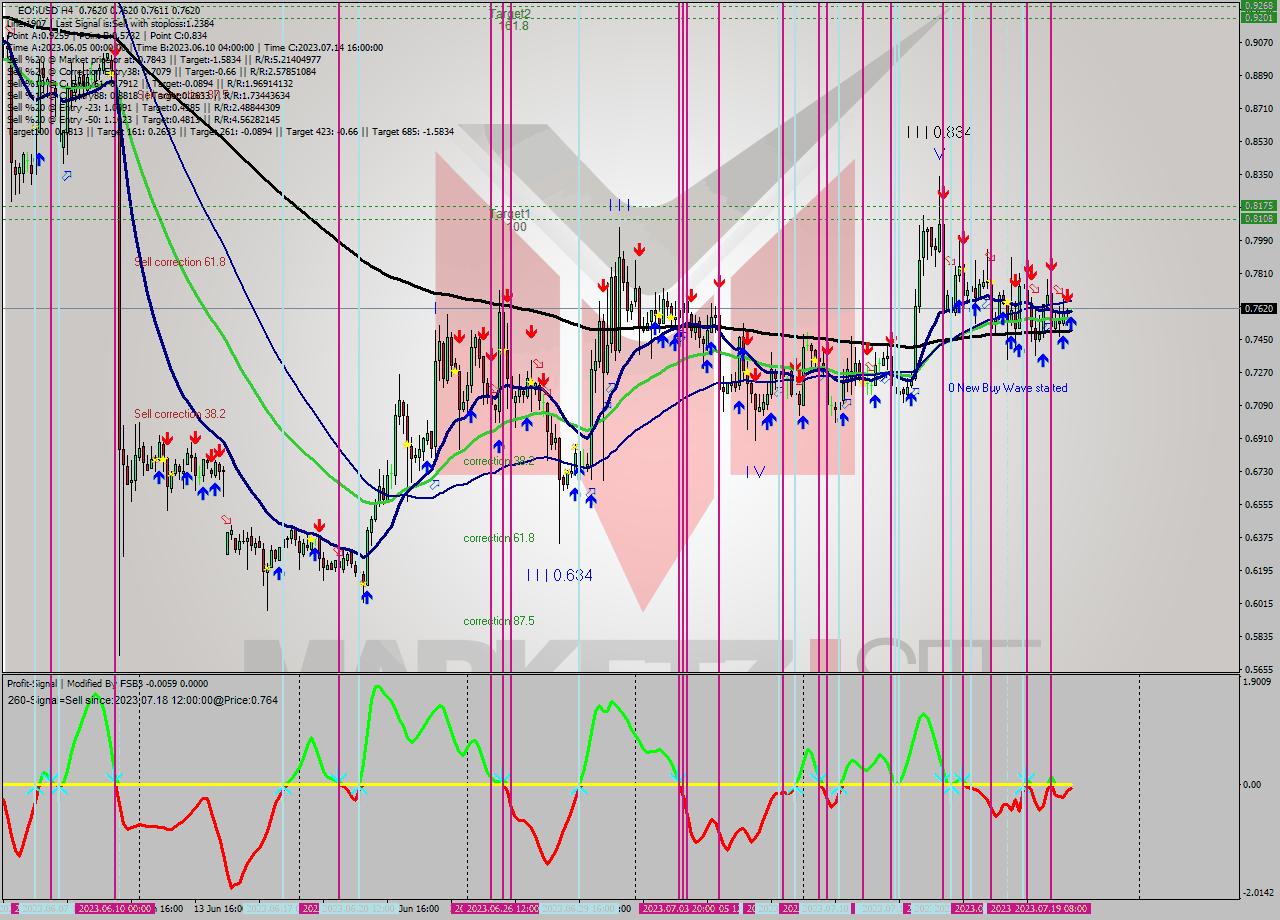Click the line ending 'R/R:2.57851084'

(x=162, y=71)
